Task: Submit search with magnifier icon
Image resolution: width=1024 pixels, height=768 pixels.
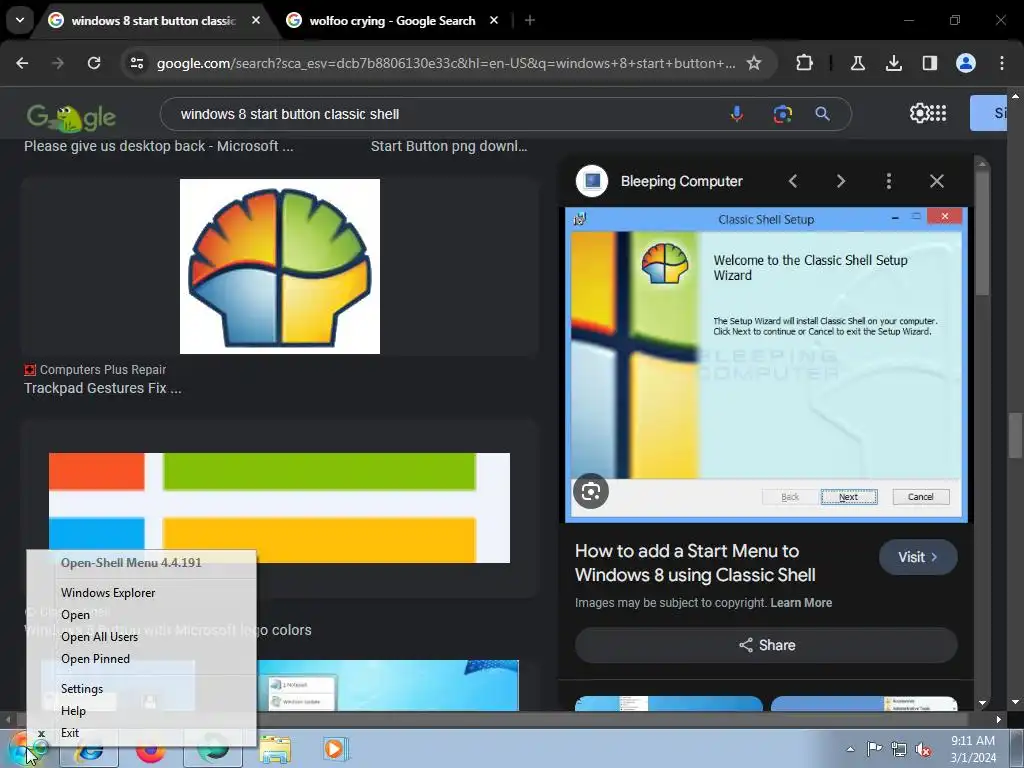Action: point(823,114)
